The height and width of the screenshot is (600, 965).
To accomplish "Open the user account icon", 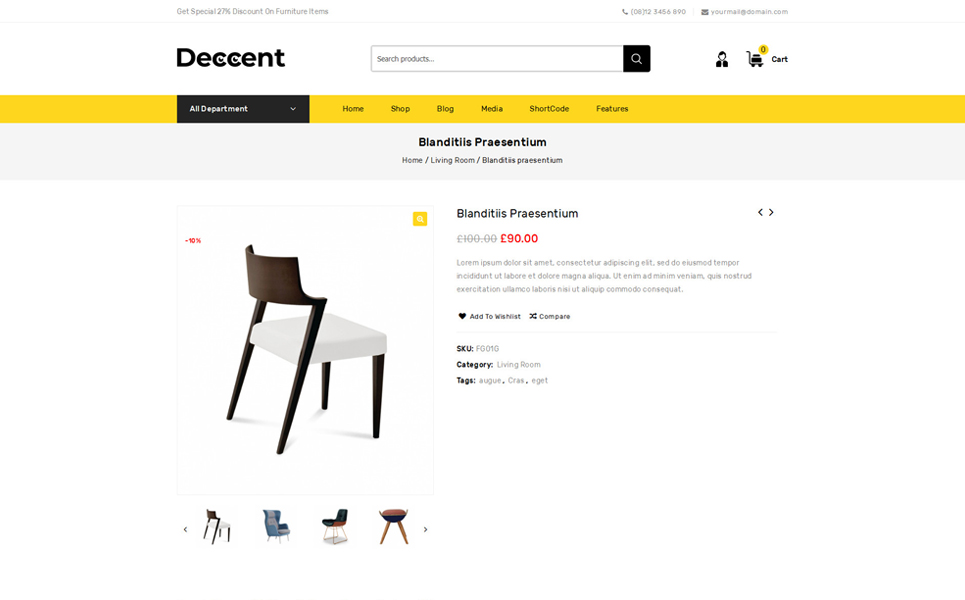I will click(x=722, y=59).
